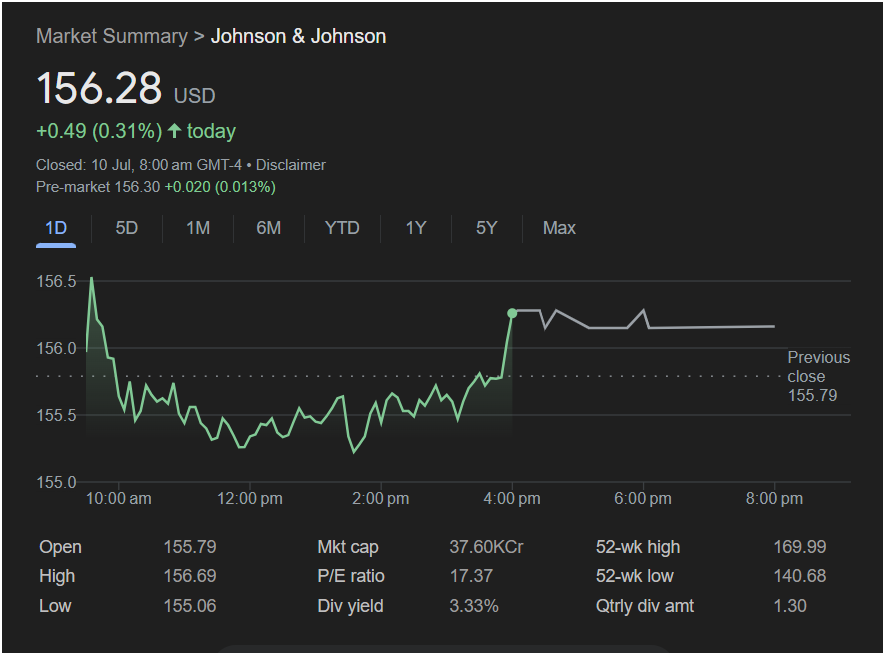The width and height of the screenshot is (885, 655).
Task: Click the 155.0 y-axis label
Action: pyautogui.click(x=56, y=482)
